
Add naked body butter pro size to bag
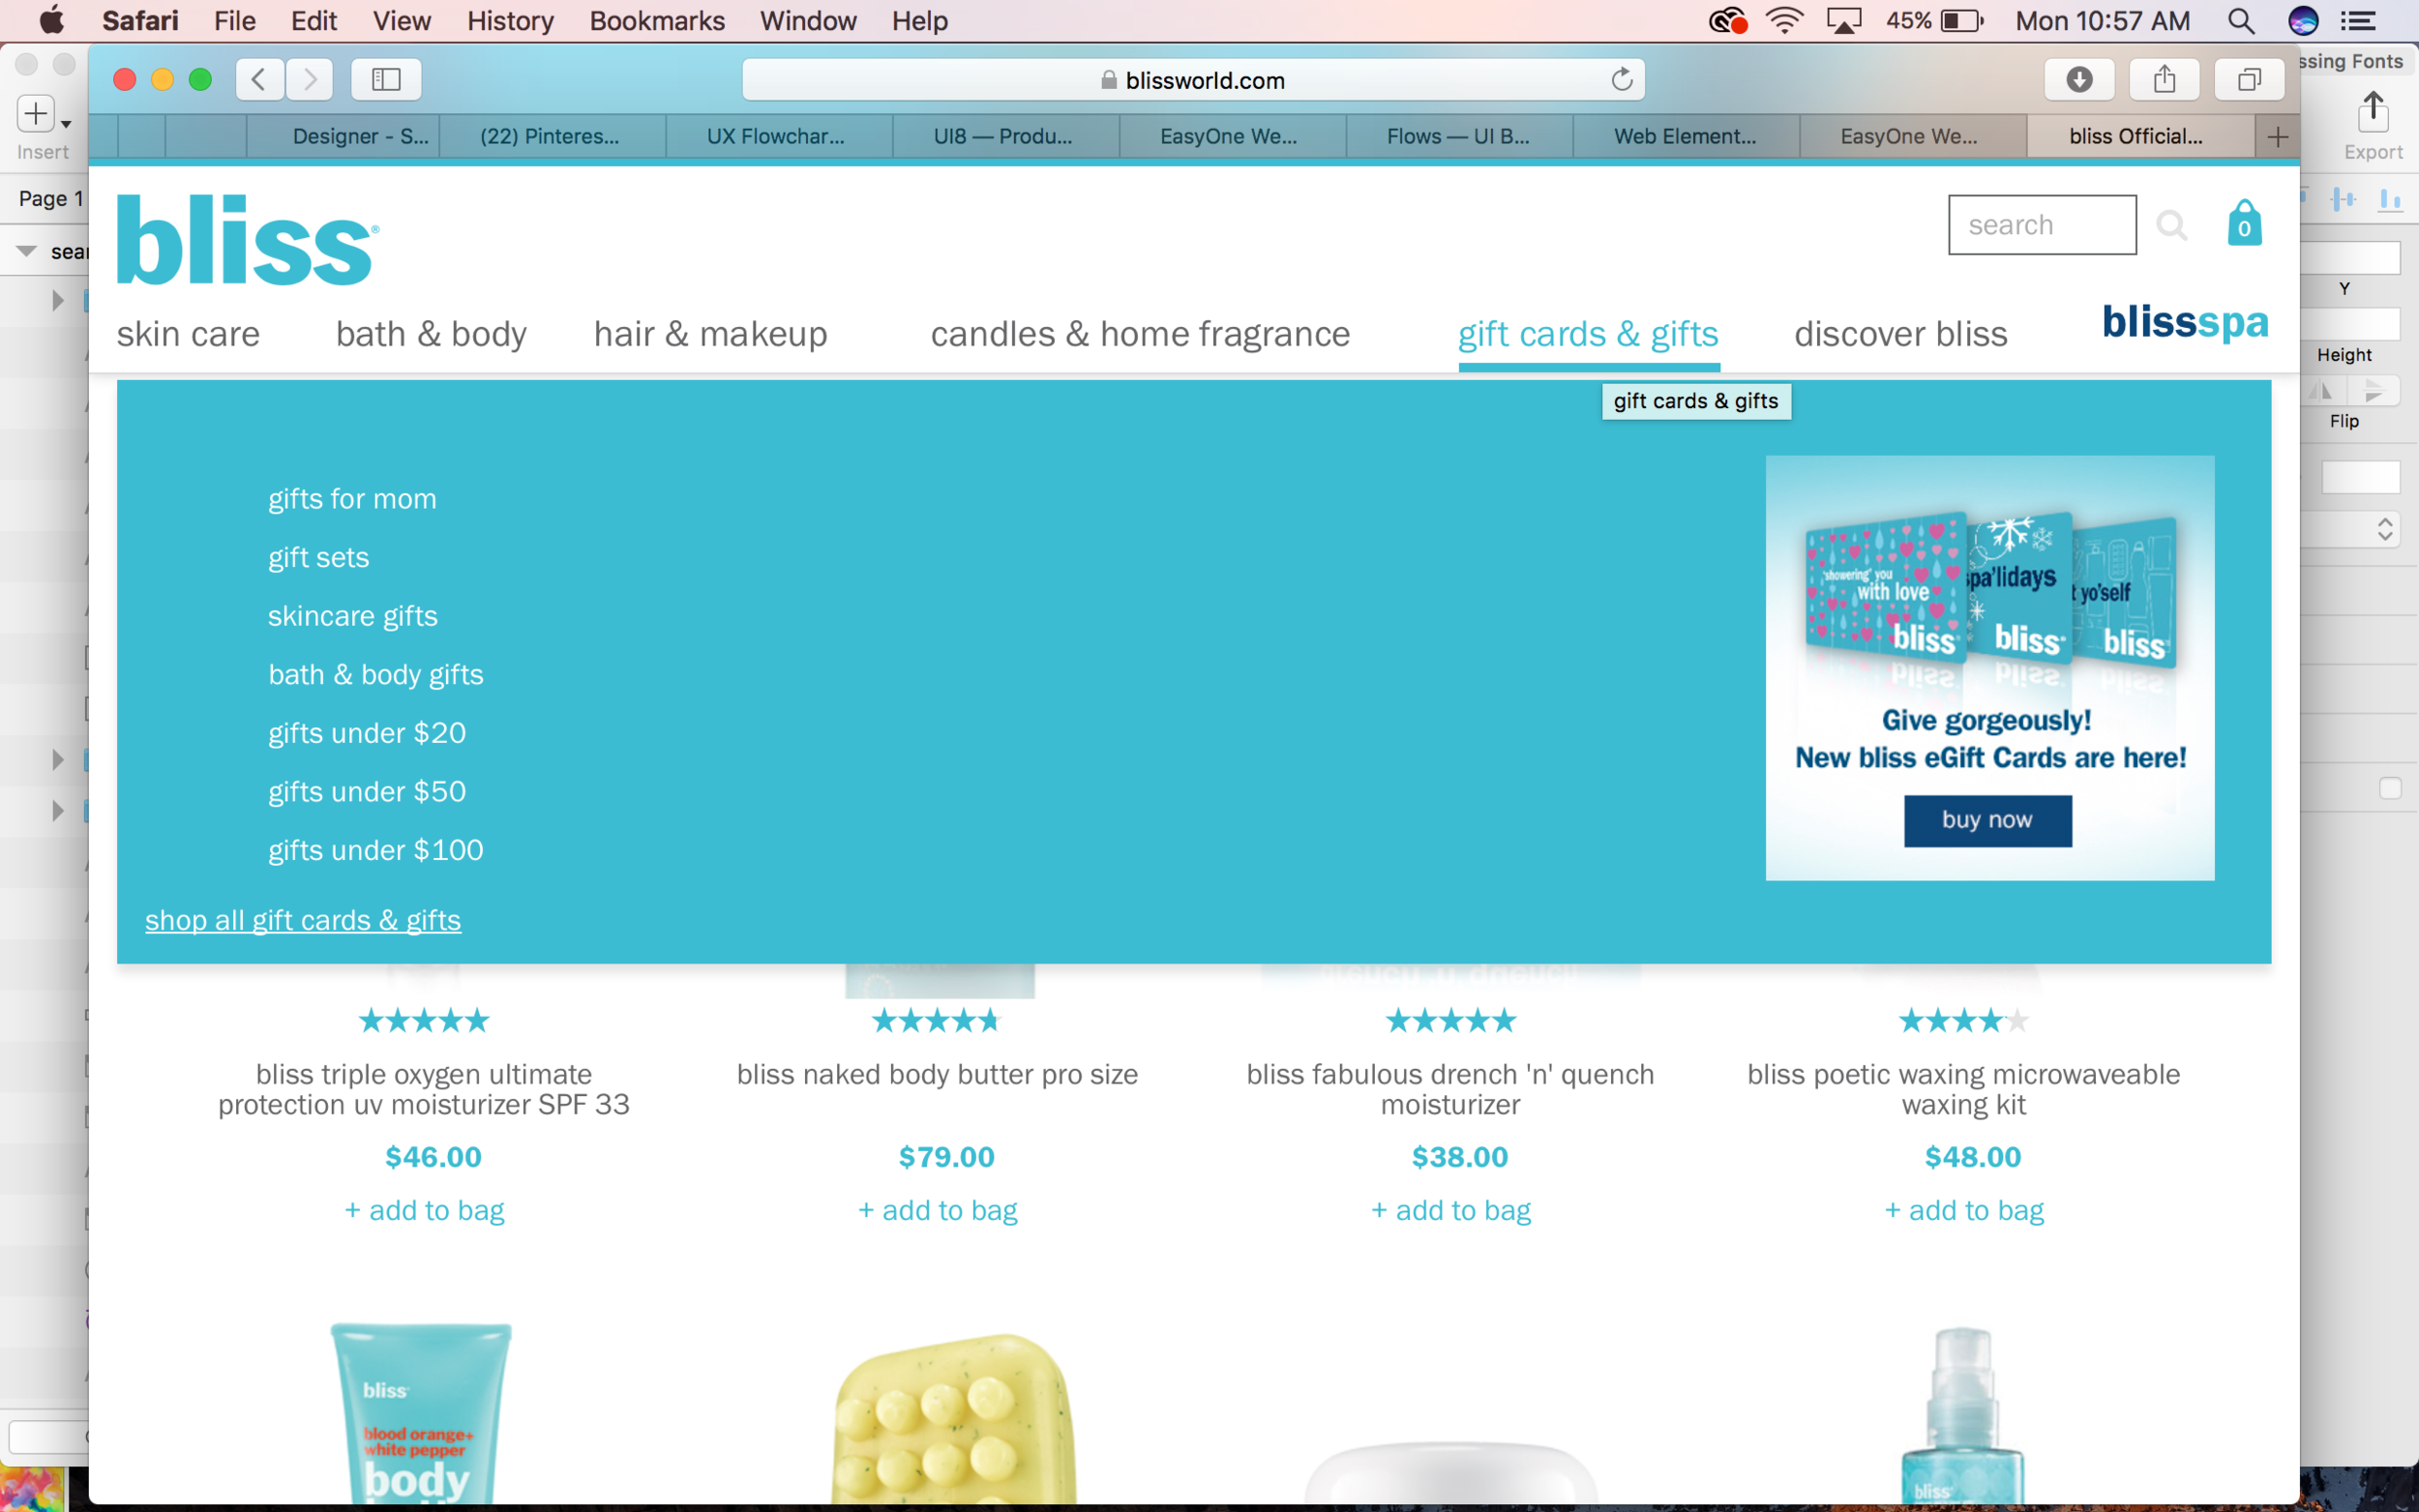(938, 1211)
